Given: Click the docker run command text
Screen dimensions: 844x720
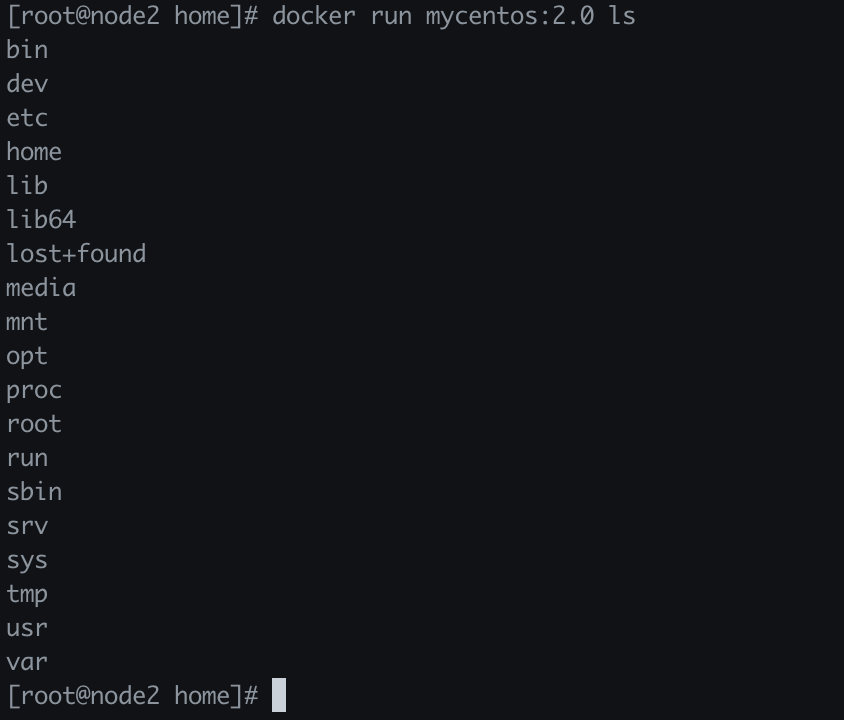Looking at the screenshot, I should pos(453,16).
